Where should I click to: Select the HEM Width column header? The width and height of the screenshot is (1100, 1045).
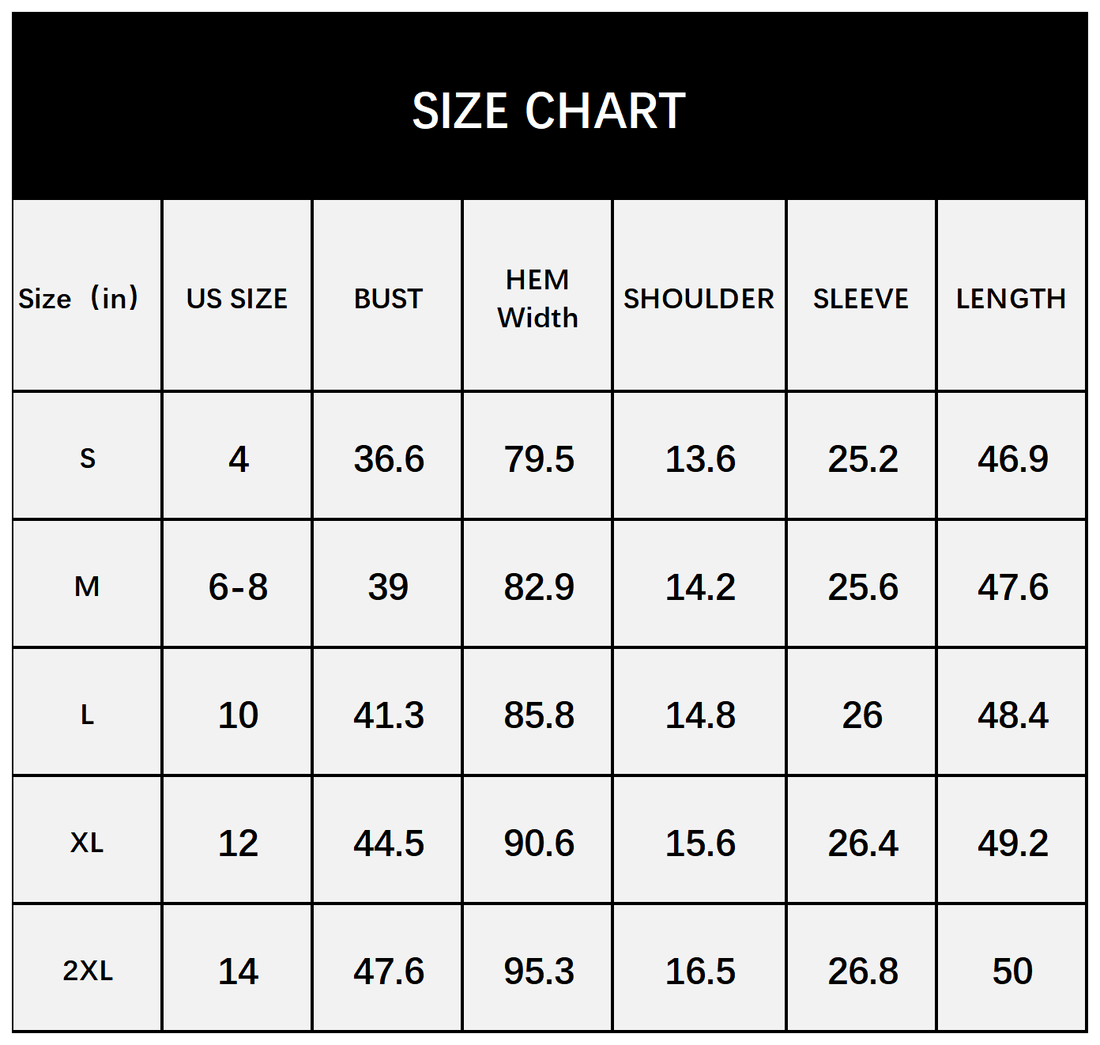pyautogui.click(x=538, y=299)
